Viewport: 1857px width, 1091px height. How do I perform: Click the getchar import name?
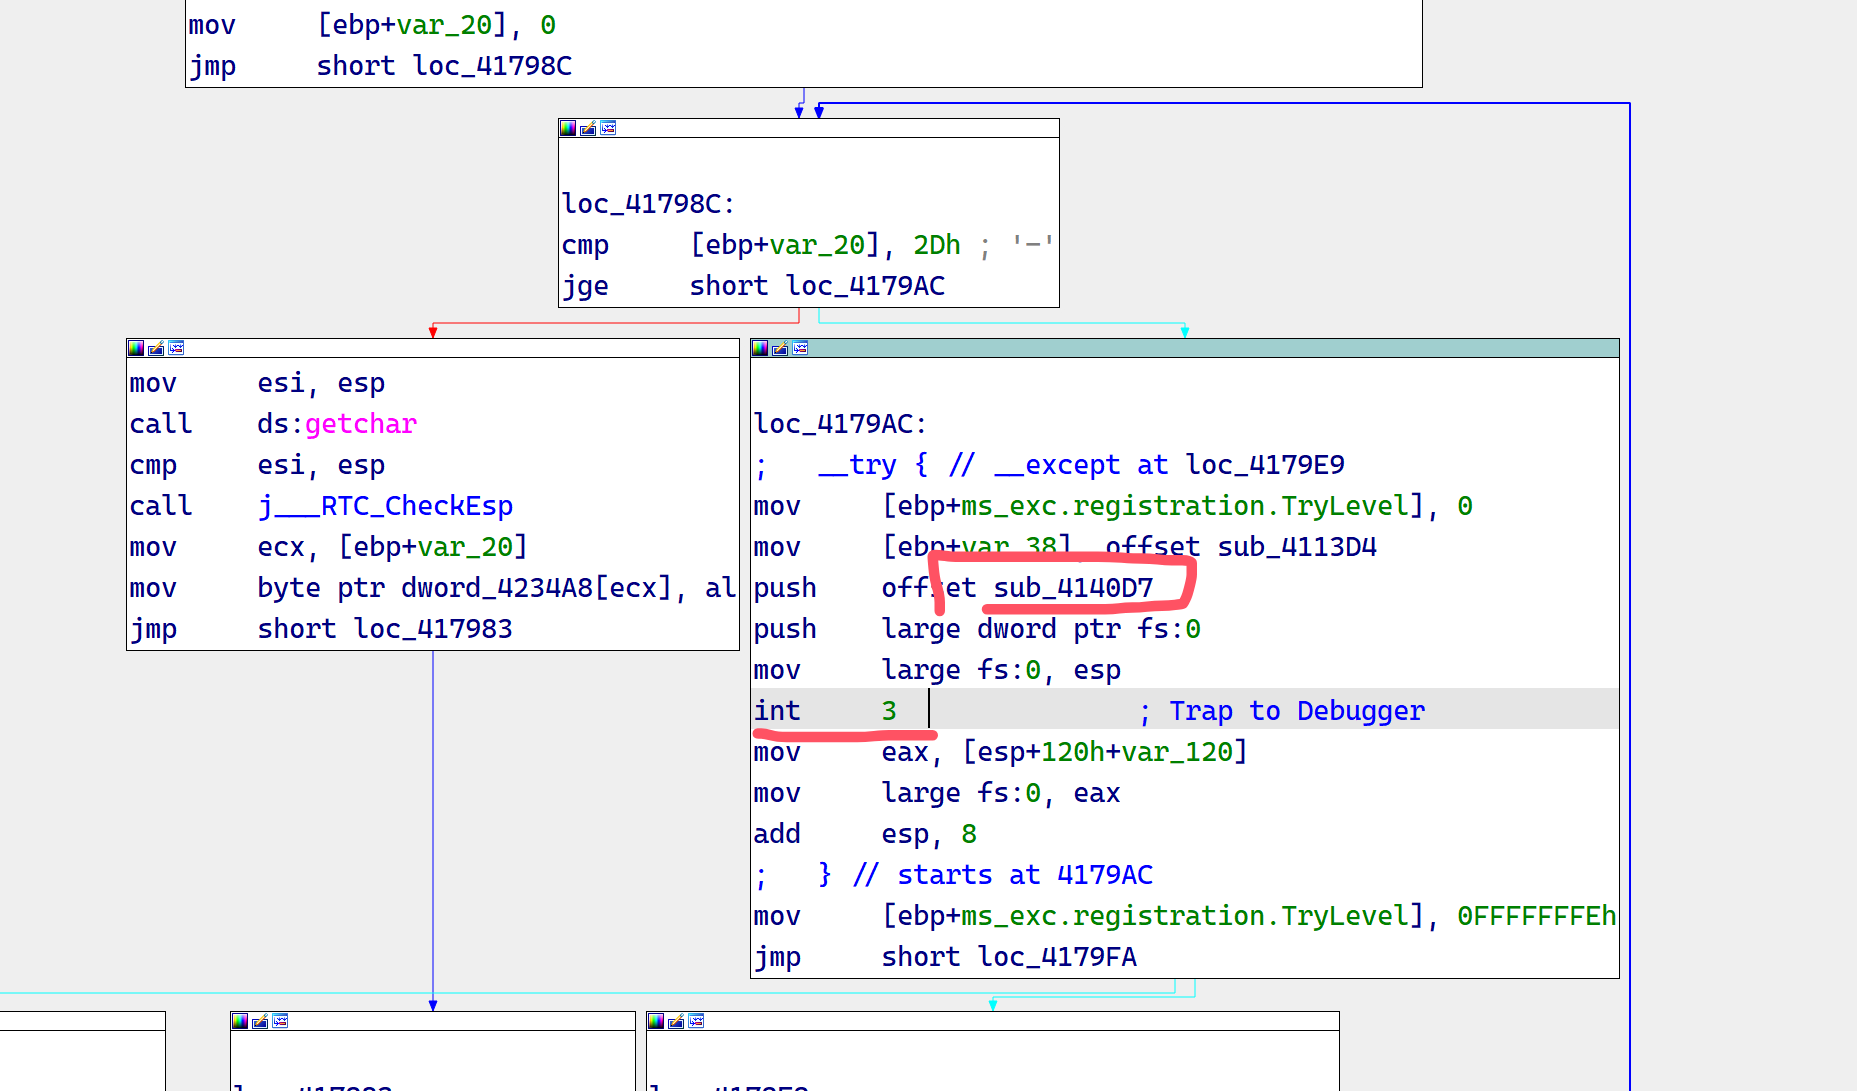coord(361,424)
